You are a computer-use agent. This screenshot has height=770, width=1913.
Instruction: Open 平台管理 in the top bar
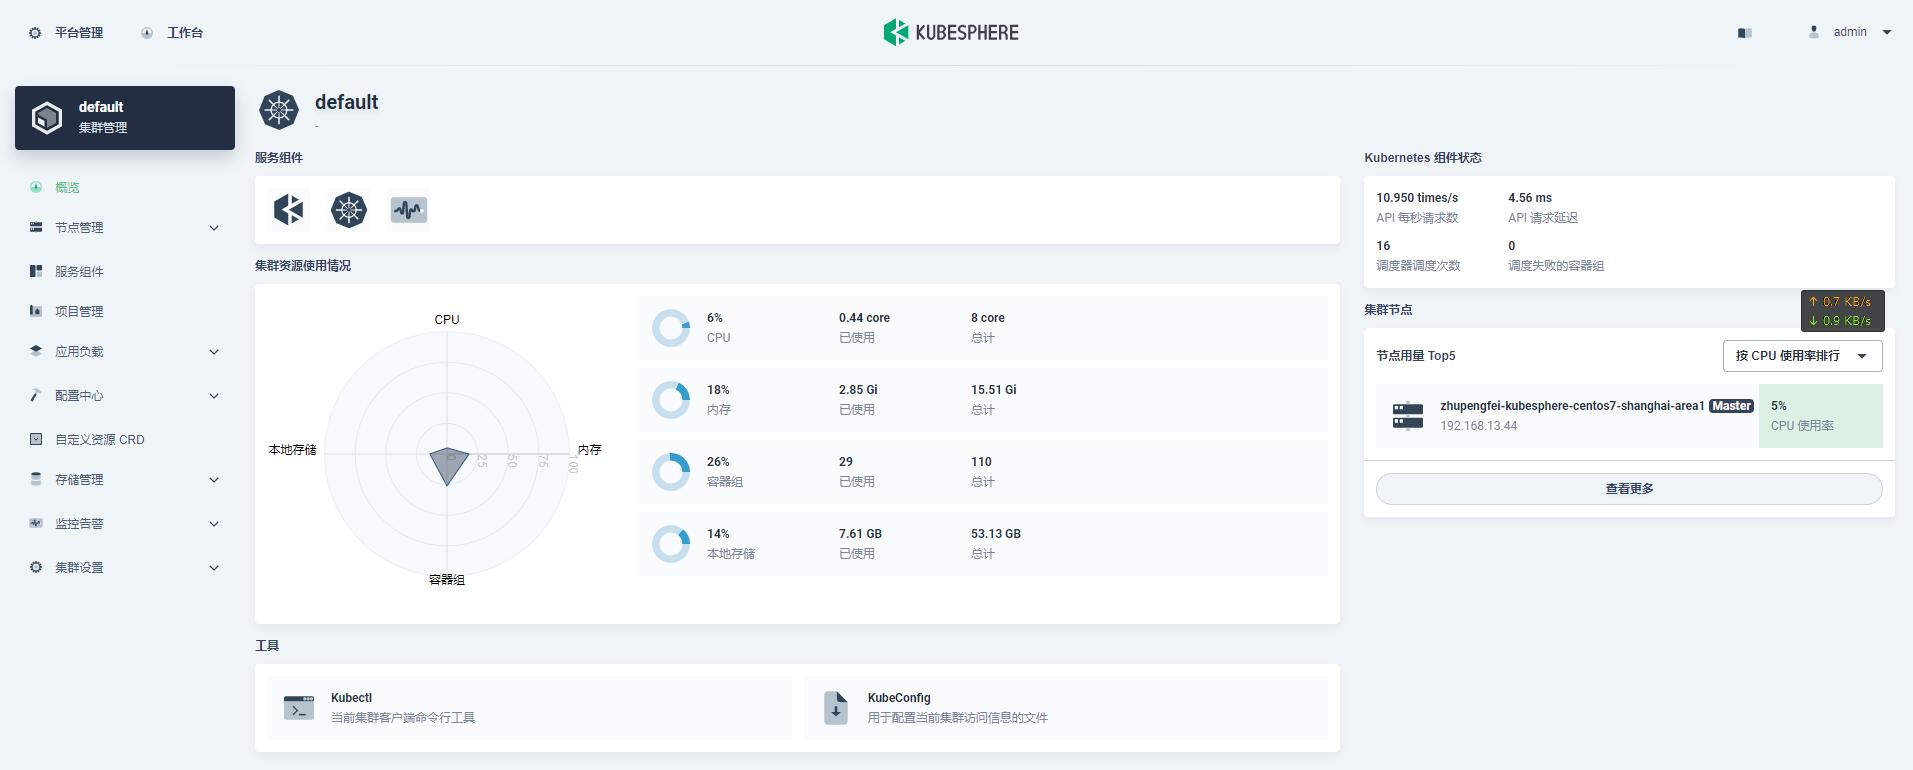(67, 33)
